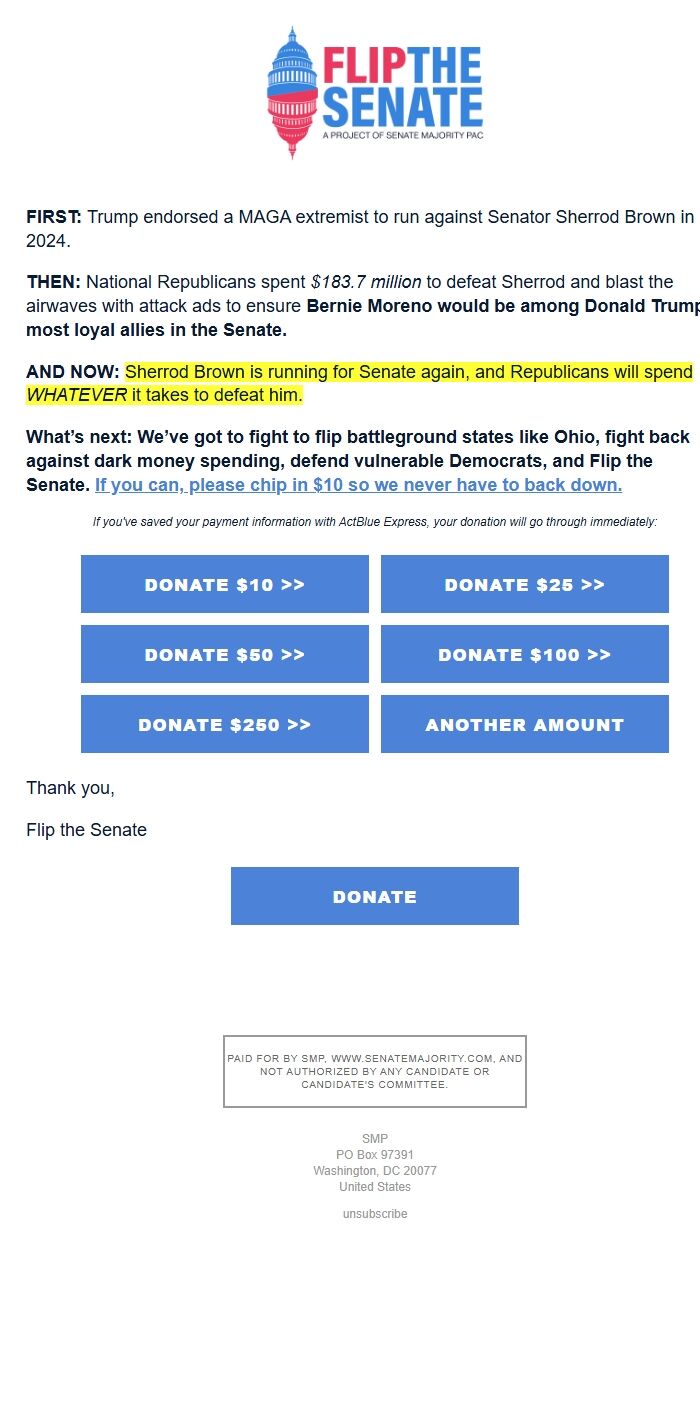This screenshot has width=700, height=1405.
Task: Choose the ANOTHER AMOUNT option
Action: [x=524, y=724]
